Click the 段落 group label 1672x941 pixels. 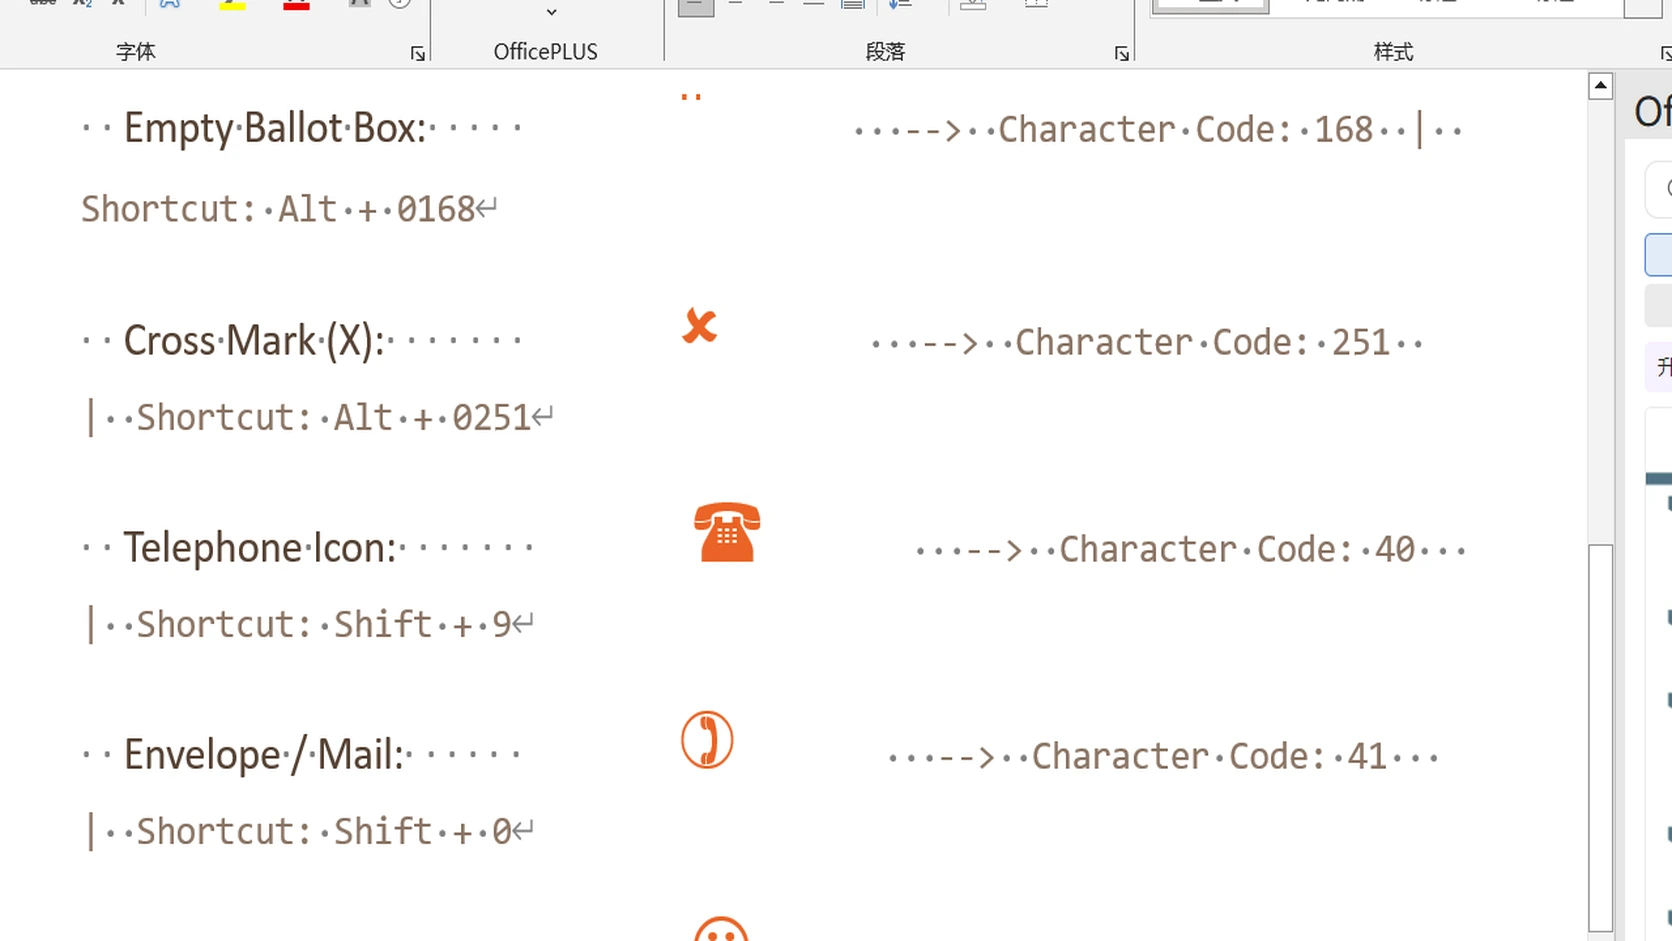[x=885, y=52]
